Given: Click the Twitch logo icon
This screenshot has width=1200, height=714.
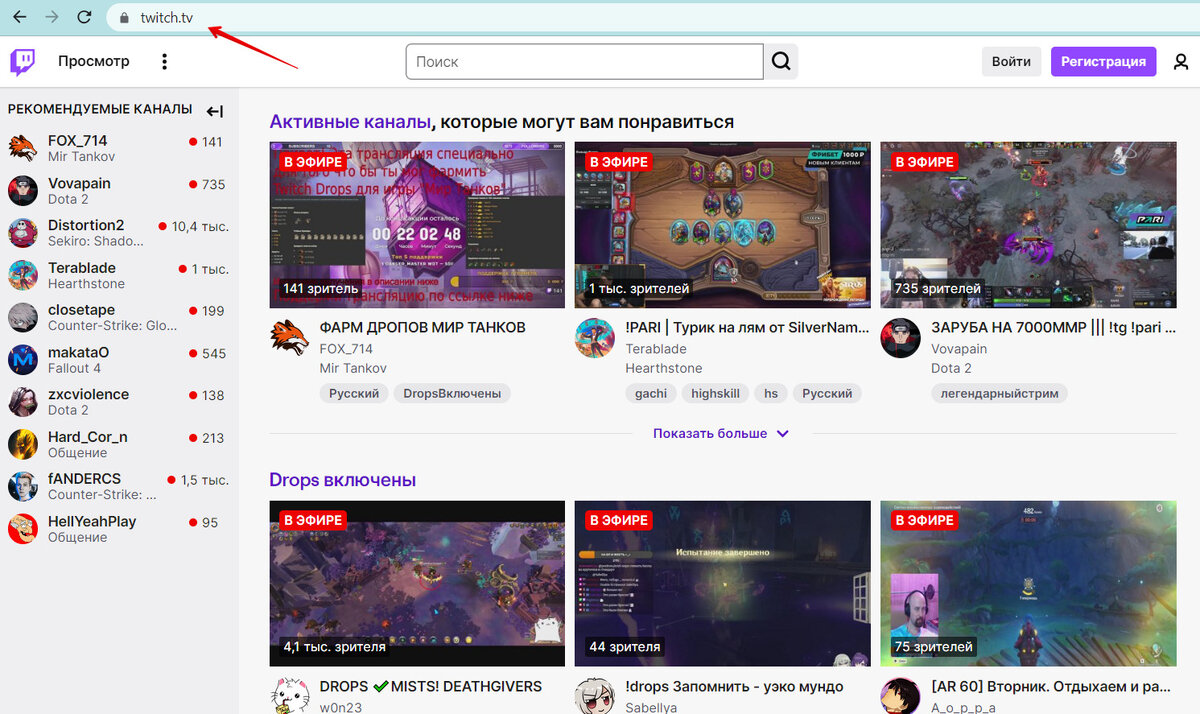Looking at the screenshot, I should [22, 62].
